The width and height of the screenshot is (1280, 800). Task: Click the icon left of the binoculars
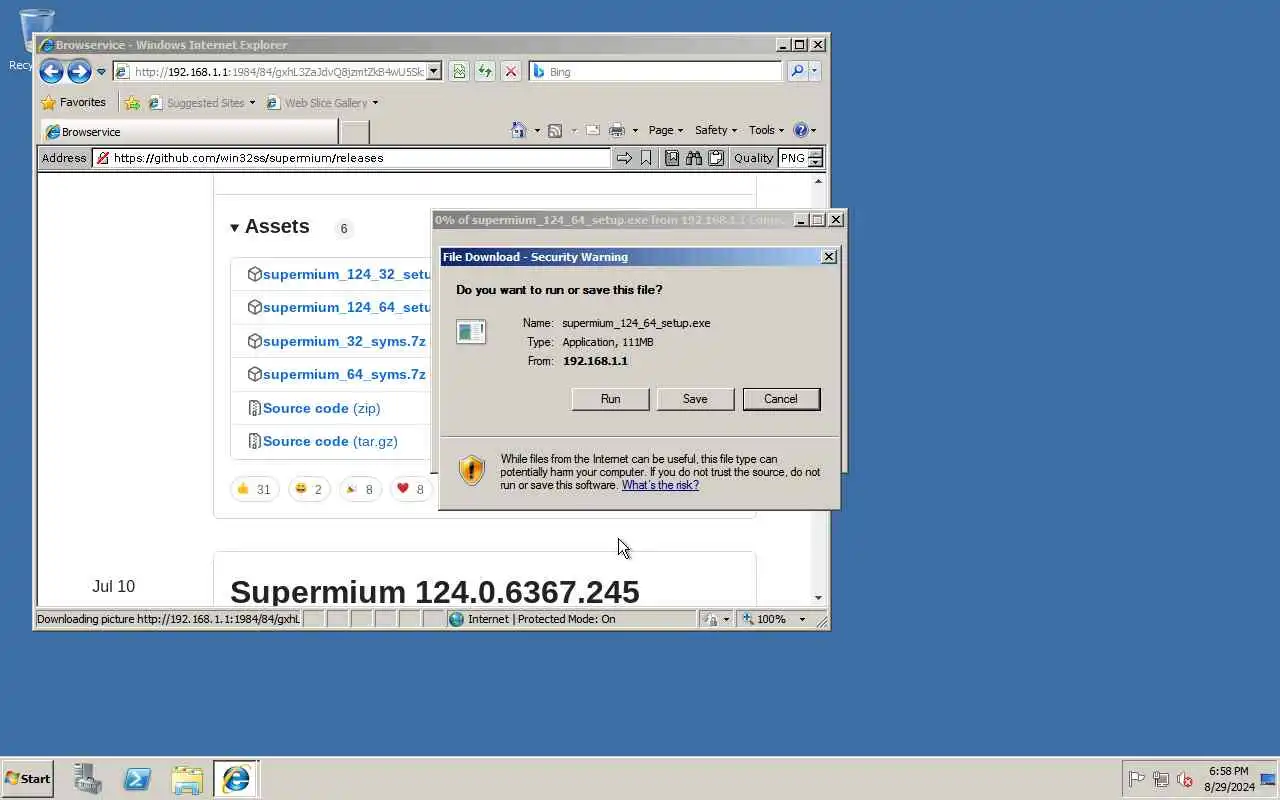(672, 158)
